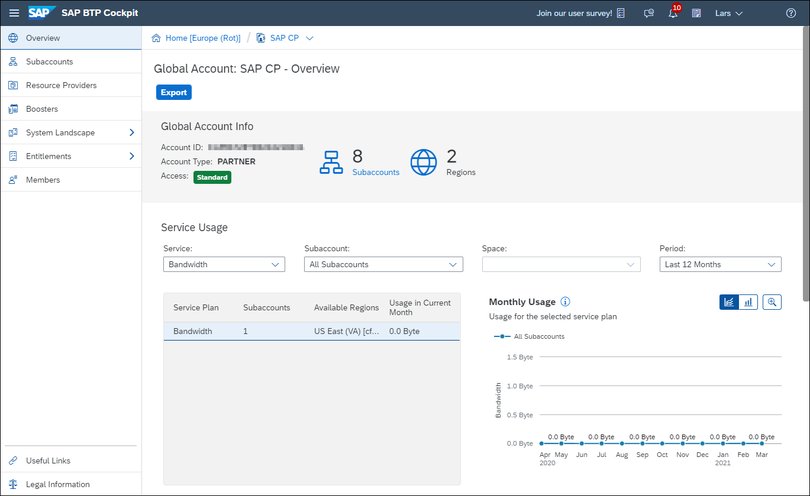The image size is (810, 496).
Task: Open the Period dropdown Last 12 Months
Action: [x=720, y=264]
